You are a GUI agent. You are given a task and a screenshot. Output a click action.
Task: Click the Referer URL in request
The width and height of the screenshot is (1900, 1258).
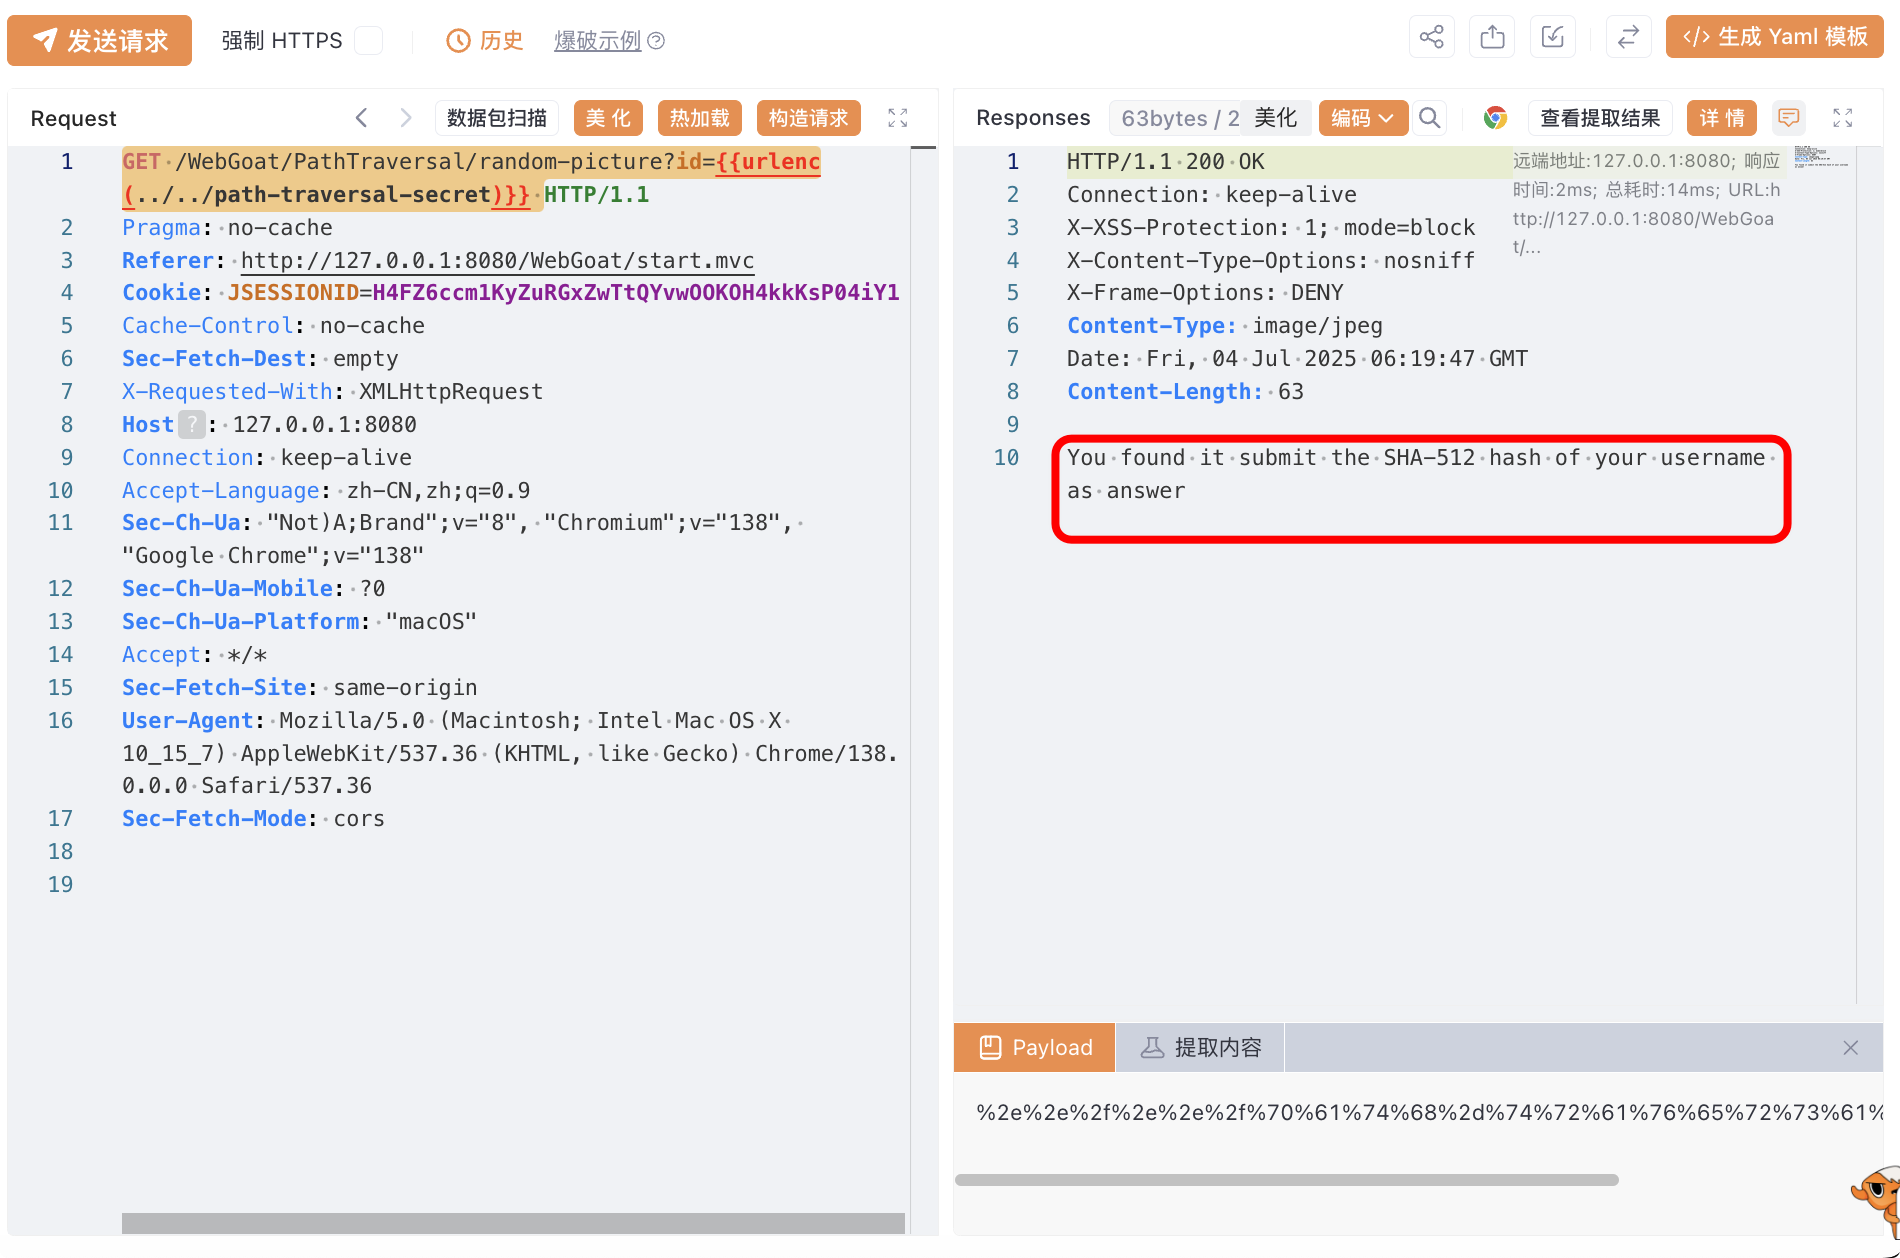497,260
